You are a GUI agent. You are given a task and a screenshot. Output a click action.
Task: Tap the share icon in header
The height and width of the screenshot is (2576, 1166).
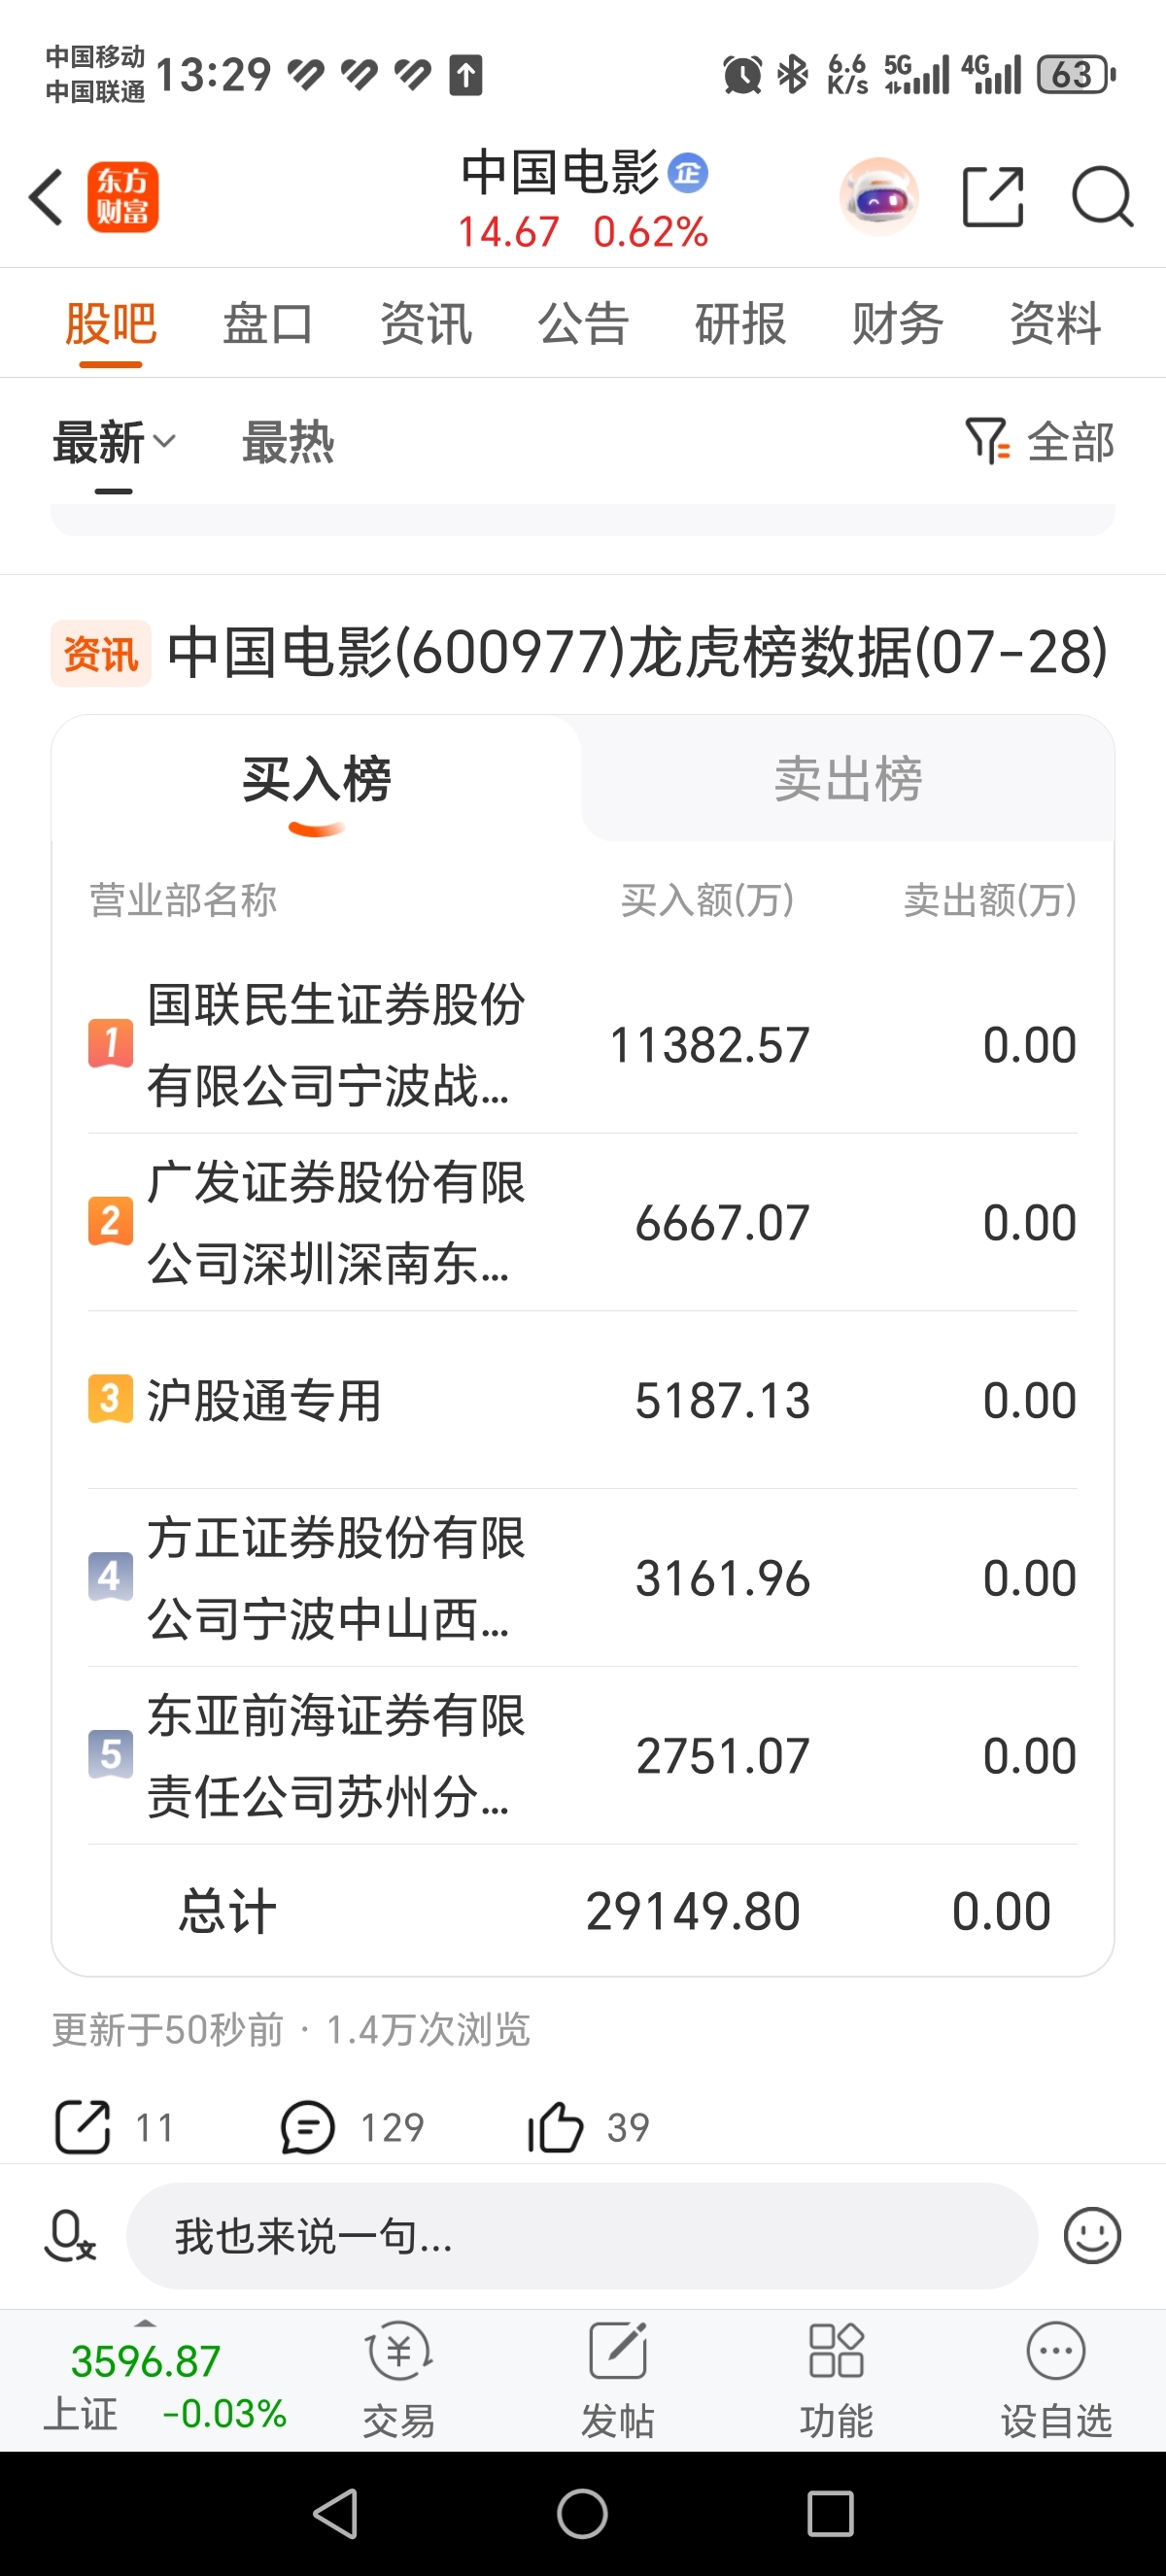[x=993, y=197]
